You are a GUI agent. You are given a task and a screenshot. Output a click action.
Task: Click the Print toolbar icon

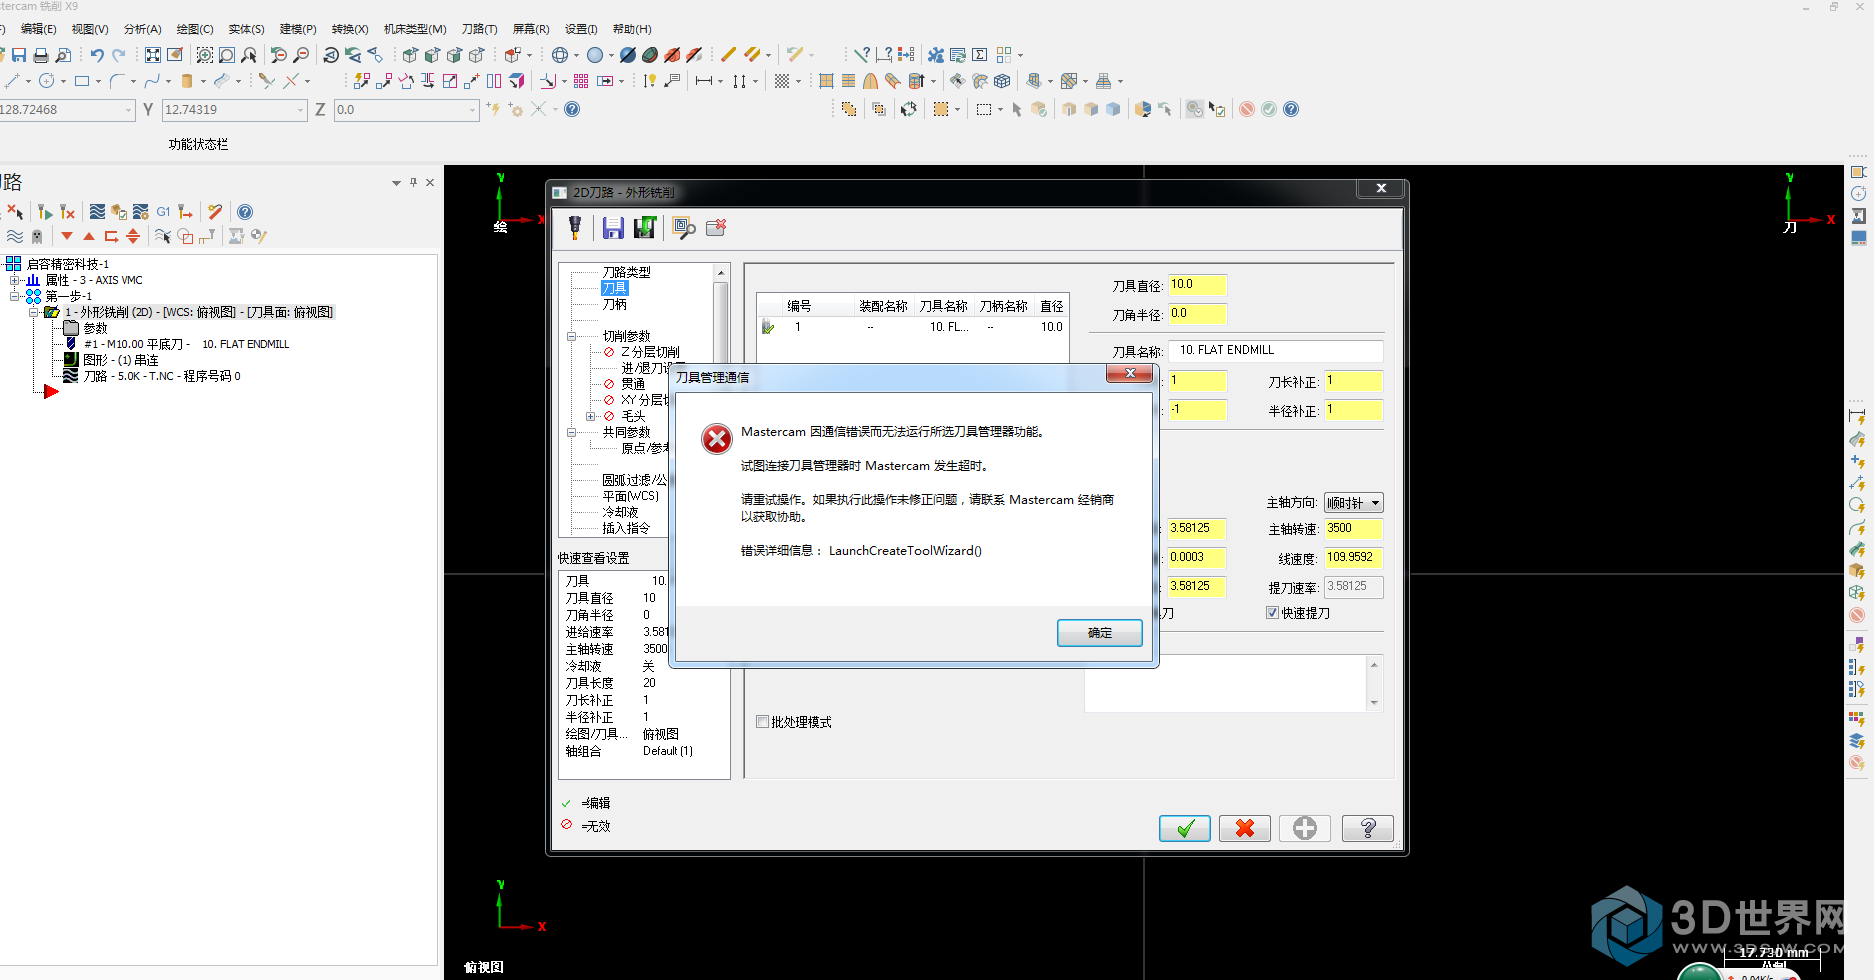41,55
